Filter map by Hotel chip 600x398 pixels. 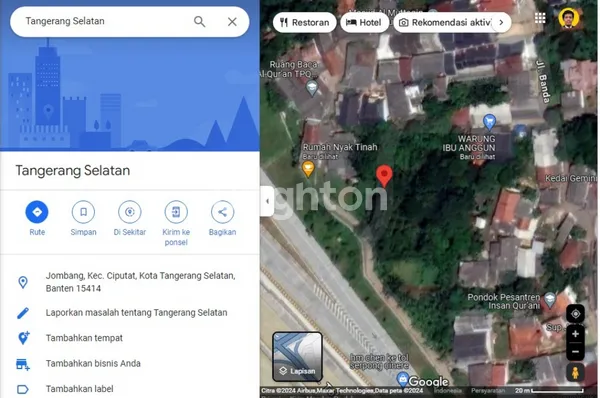coord(364,23)
